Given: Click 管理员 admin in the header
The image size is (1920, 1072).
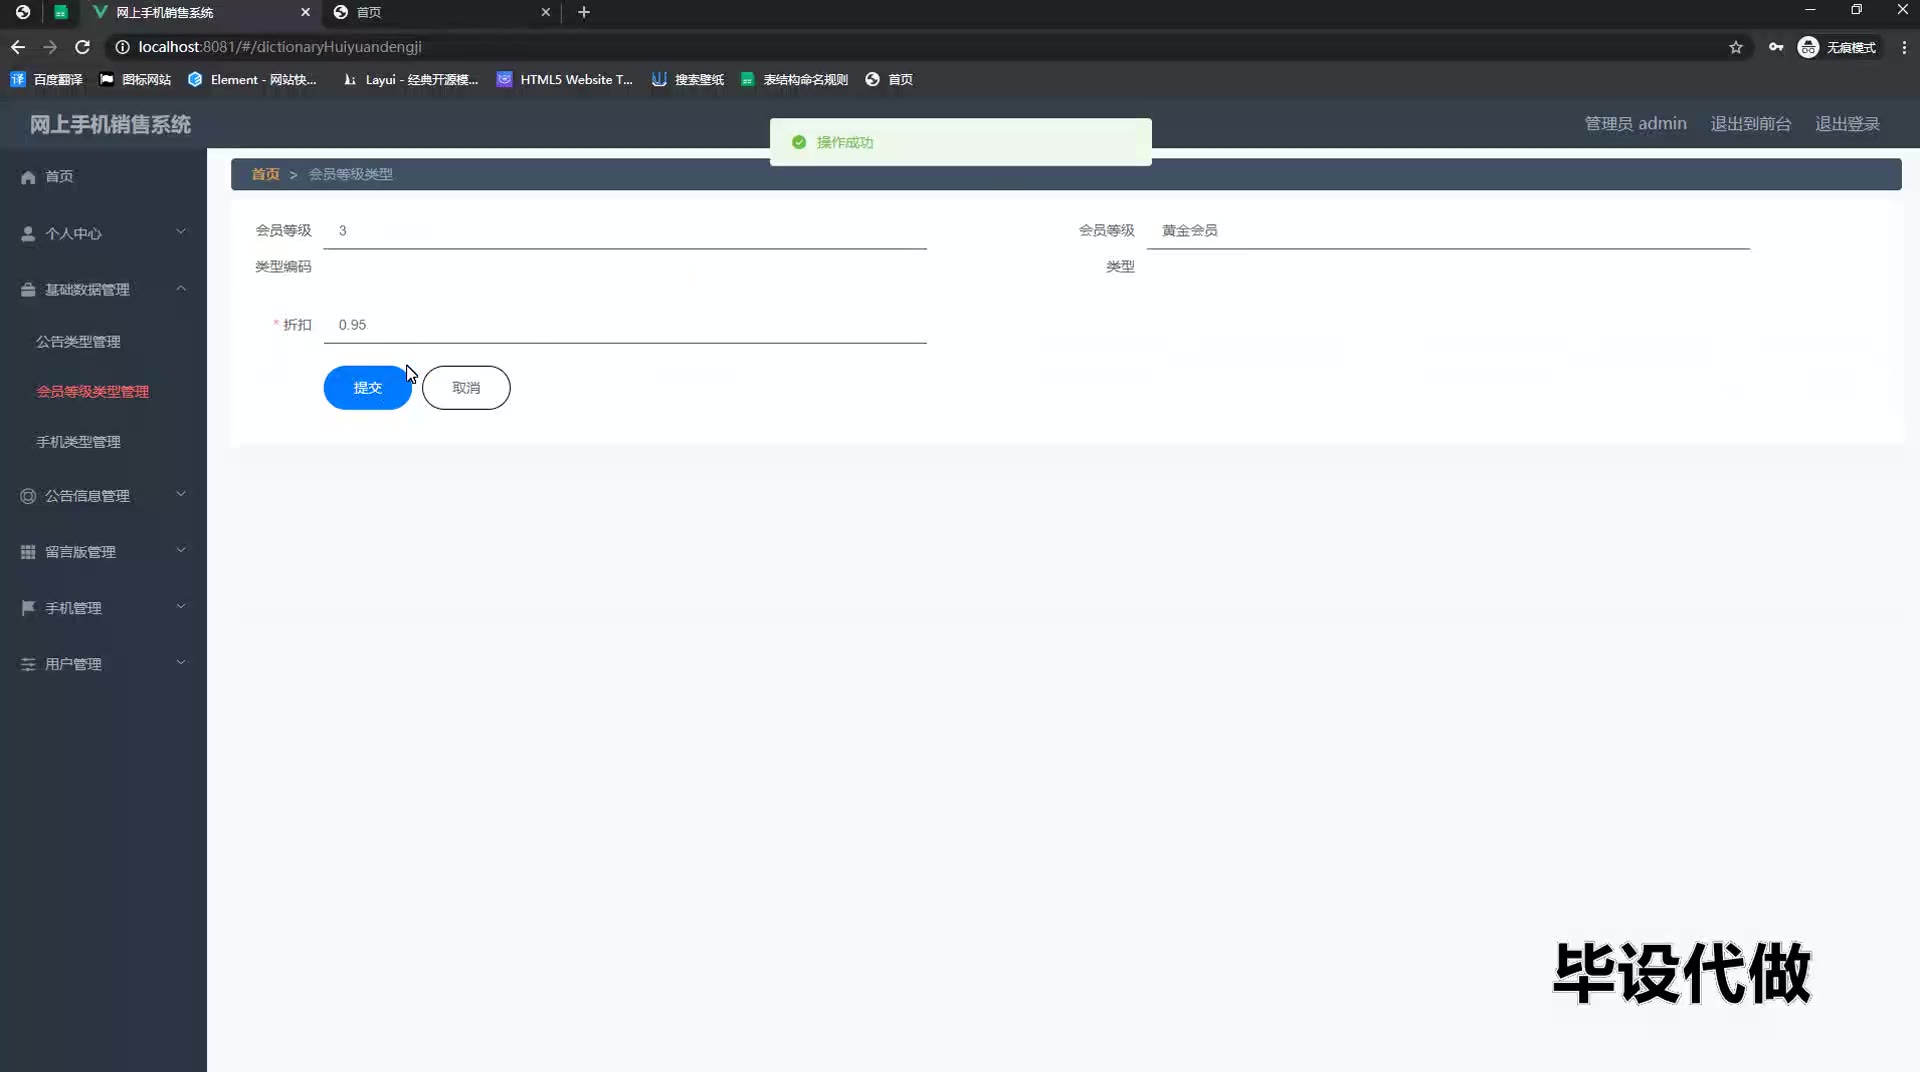Looking at the screenshot, I should pos(1635,123).
